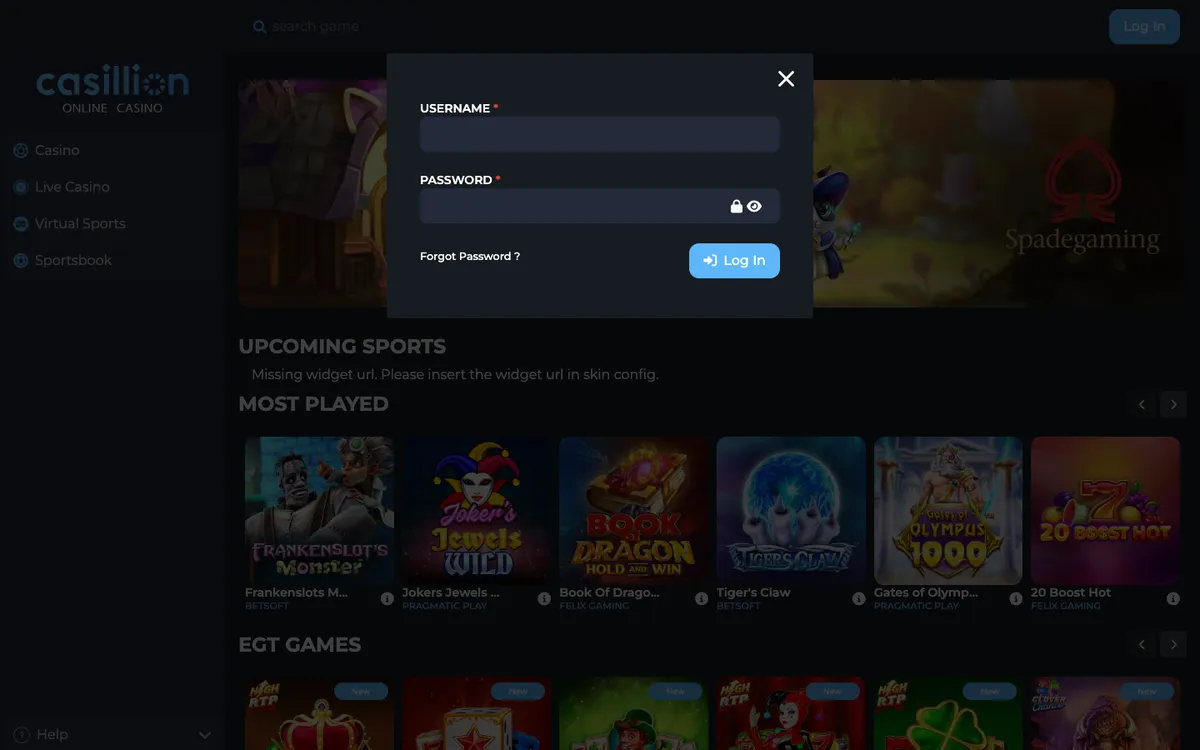This screenshot has height=750, width=1200.
Task: Expand the Help chevron
Action: pyautogui.click(x=205, y=735)
